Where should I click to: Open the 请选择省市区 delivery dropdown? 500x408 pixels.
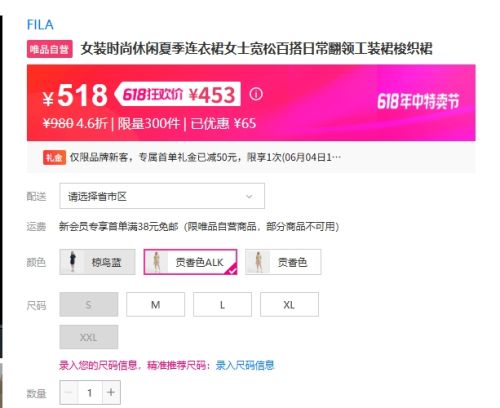(162, 196)
